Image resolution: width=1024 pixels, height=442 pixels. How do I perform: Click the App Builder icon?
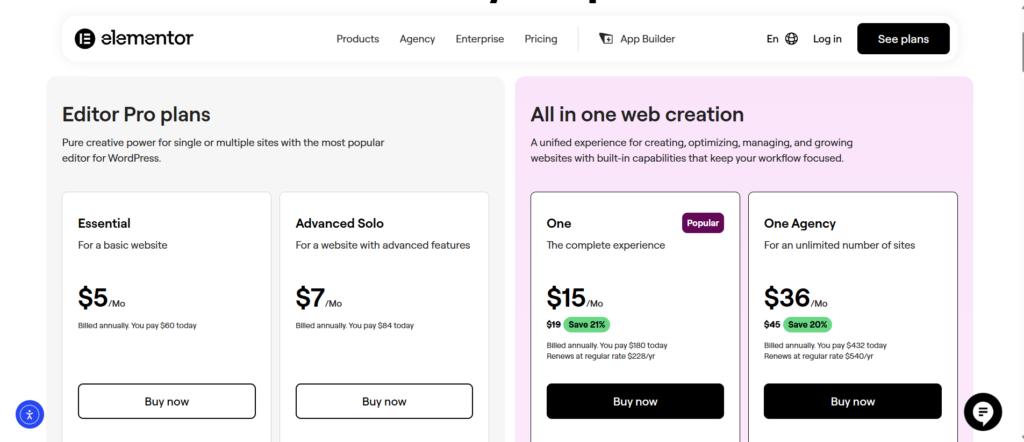(x=605, y=39)
